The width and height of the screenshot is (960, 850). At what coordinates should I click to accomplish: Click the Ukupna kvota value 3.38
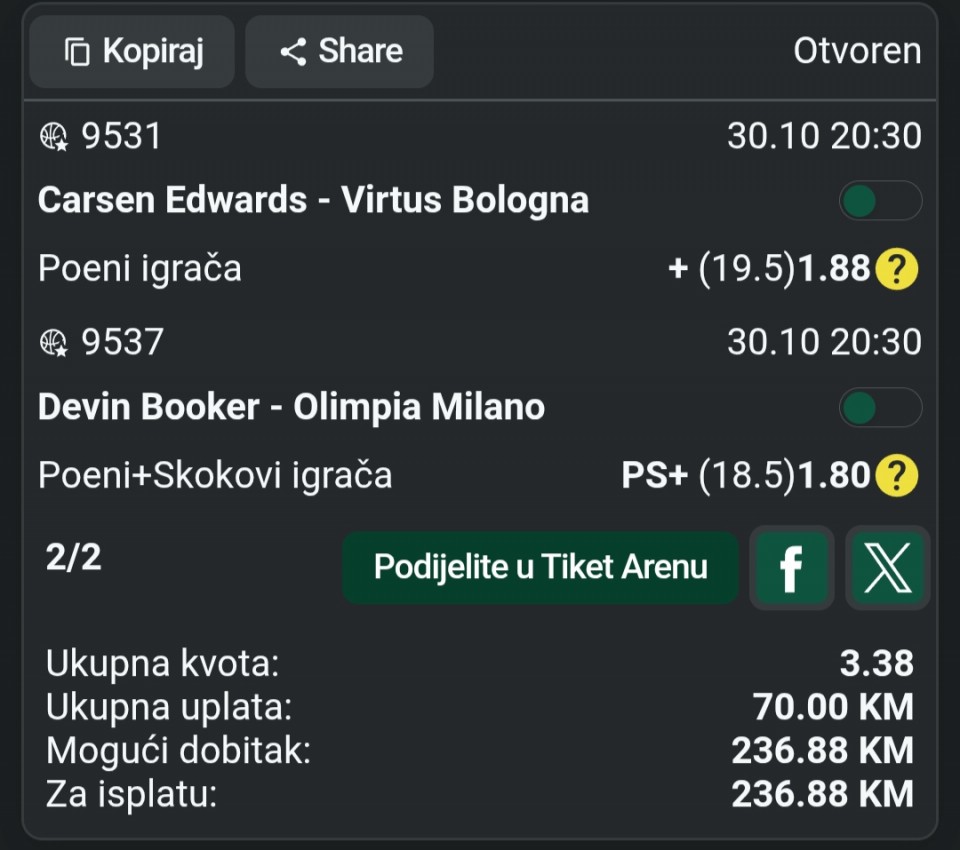[x=876, y=662]
